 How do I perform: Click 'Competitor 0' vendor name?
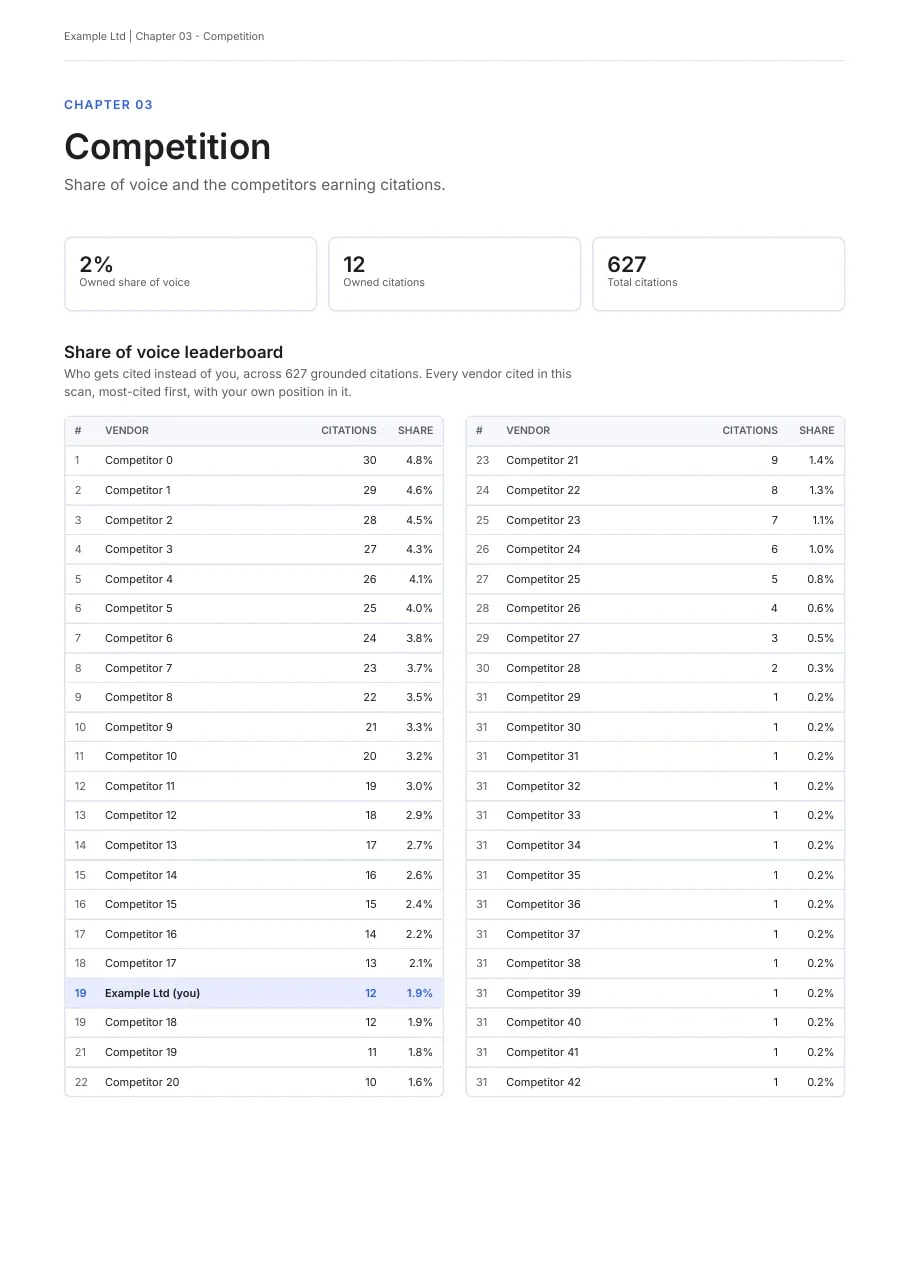click(x=138, y=460)
